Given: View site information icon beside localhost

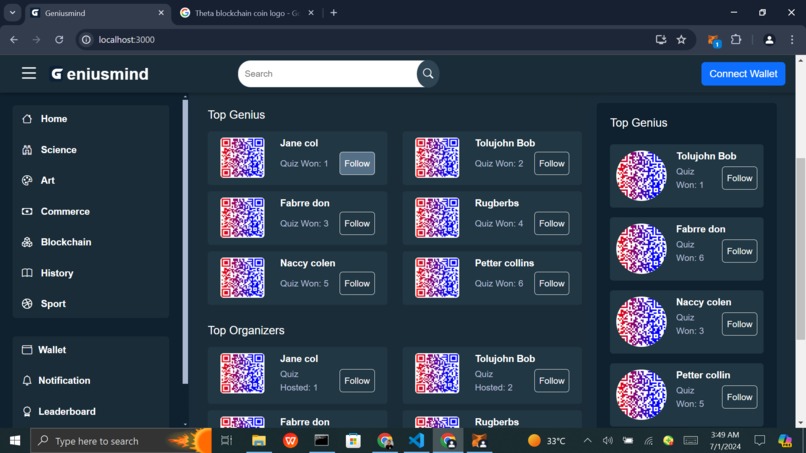Looking at the screenshot, I should (86, 40).
